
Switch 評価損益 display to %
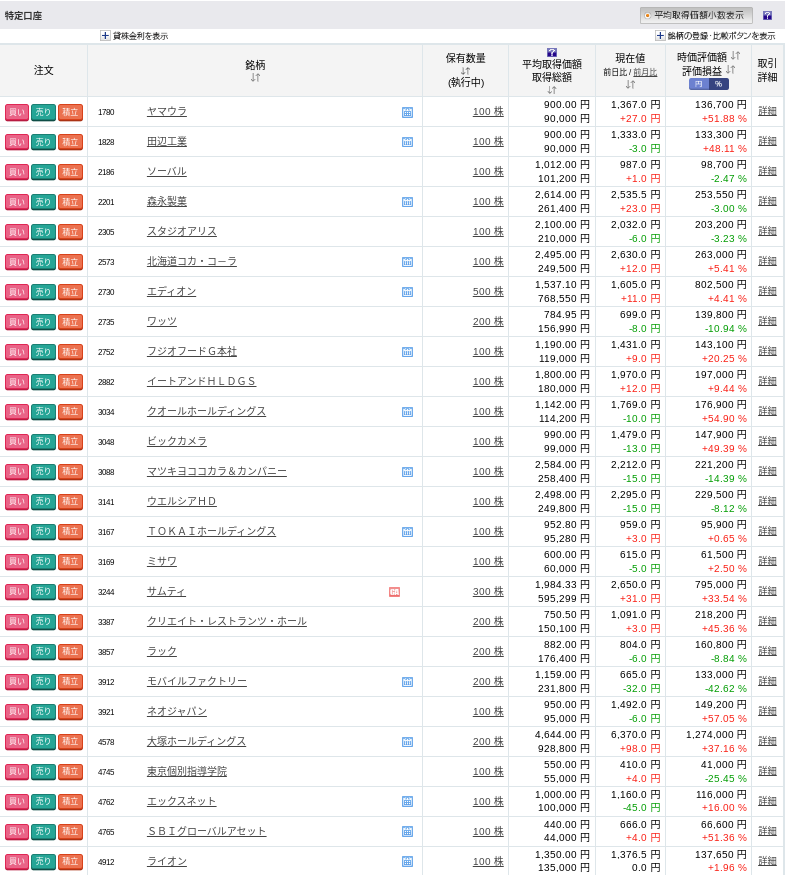coord(719,84)
